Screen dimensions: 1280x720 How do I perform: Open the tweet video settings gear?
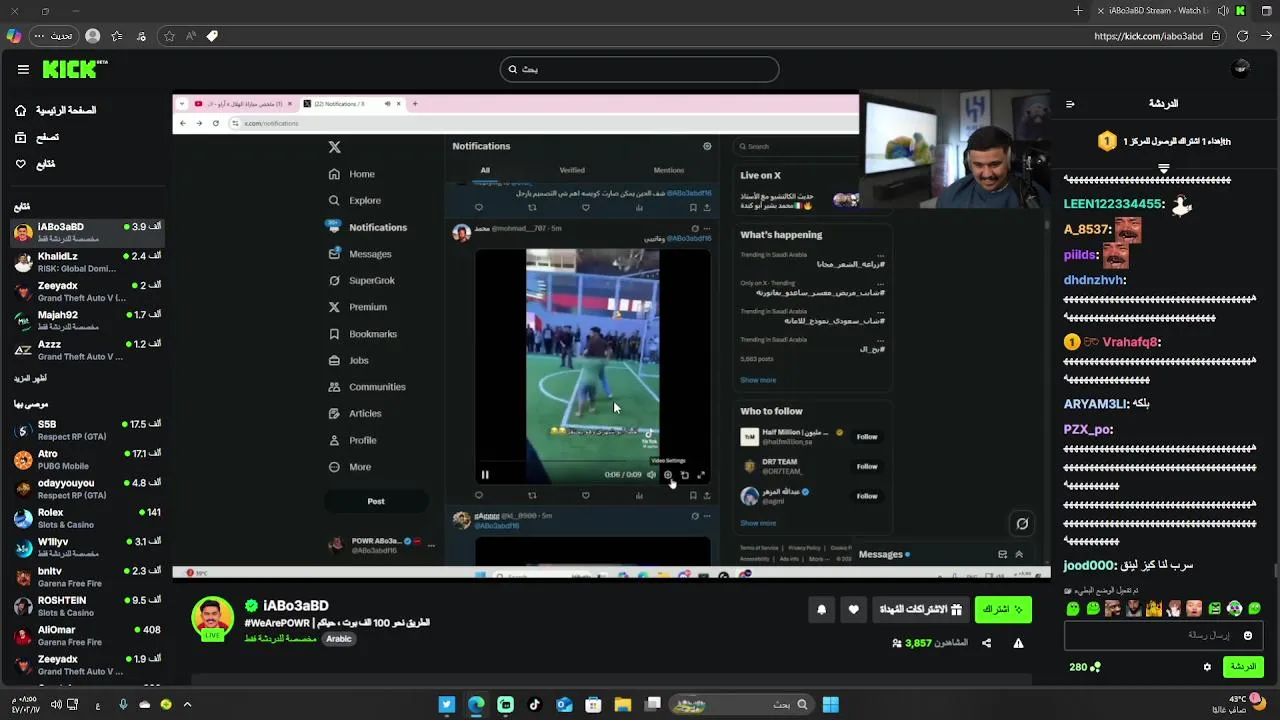(668, 475)
